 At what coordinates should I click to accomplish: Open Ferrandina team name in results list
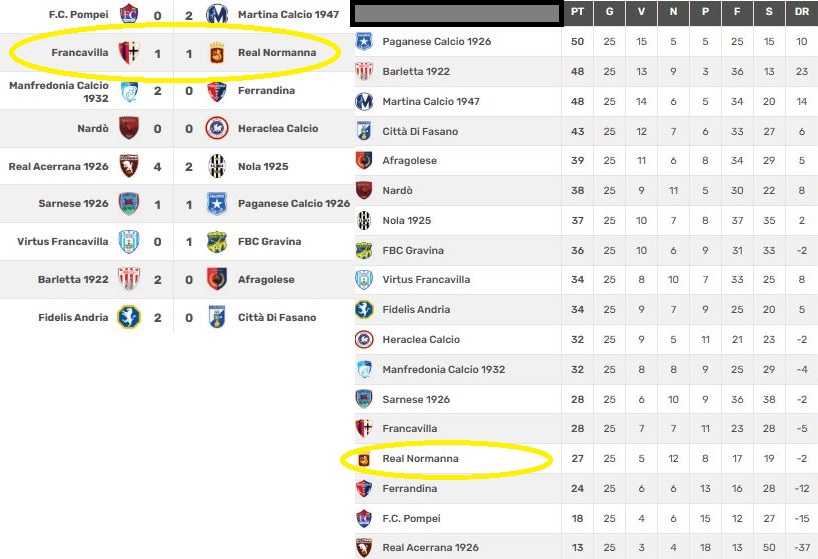(266, 91)
